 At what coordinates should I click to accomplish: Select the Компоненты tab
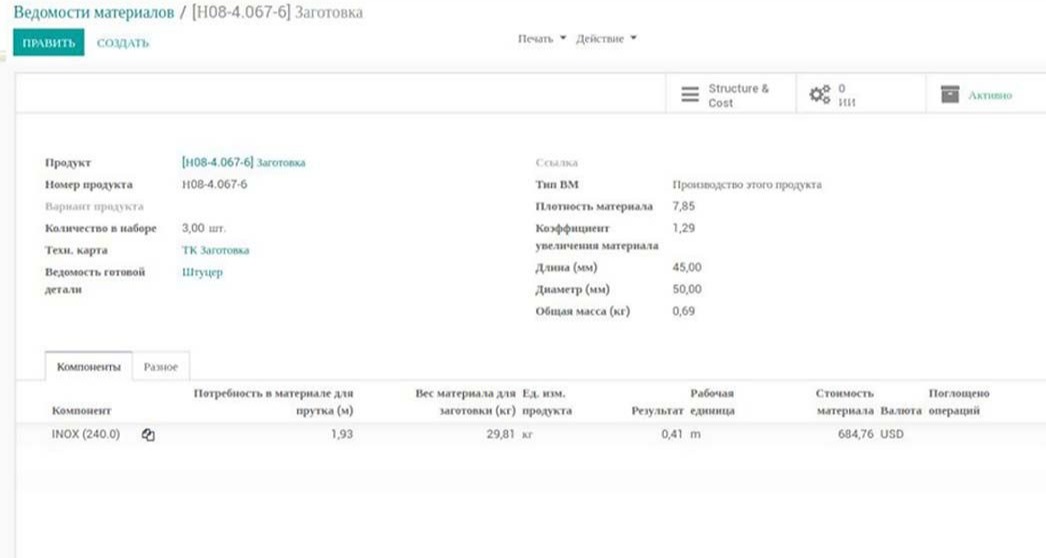tap(89, 367)
